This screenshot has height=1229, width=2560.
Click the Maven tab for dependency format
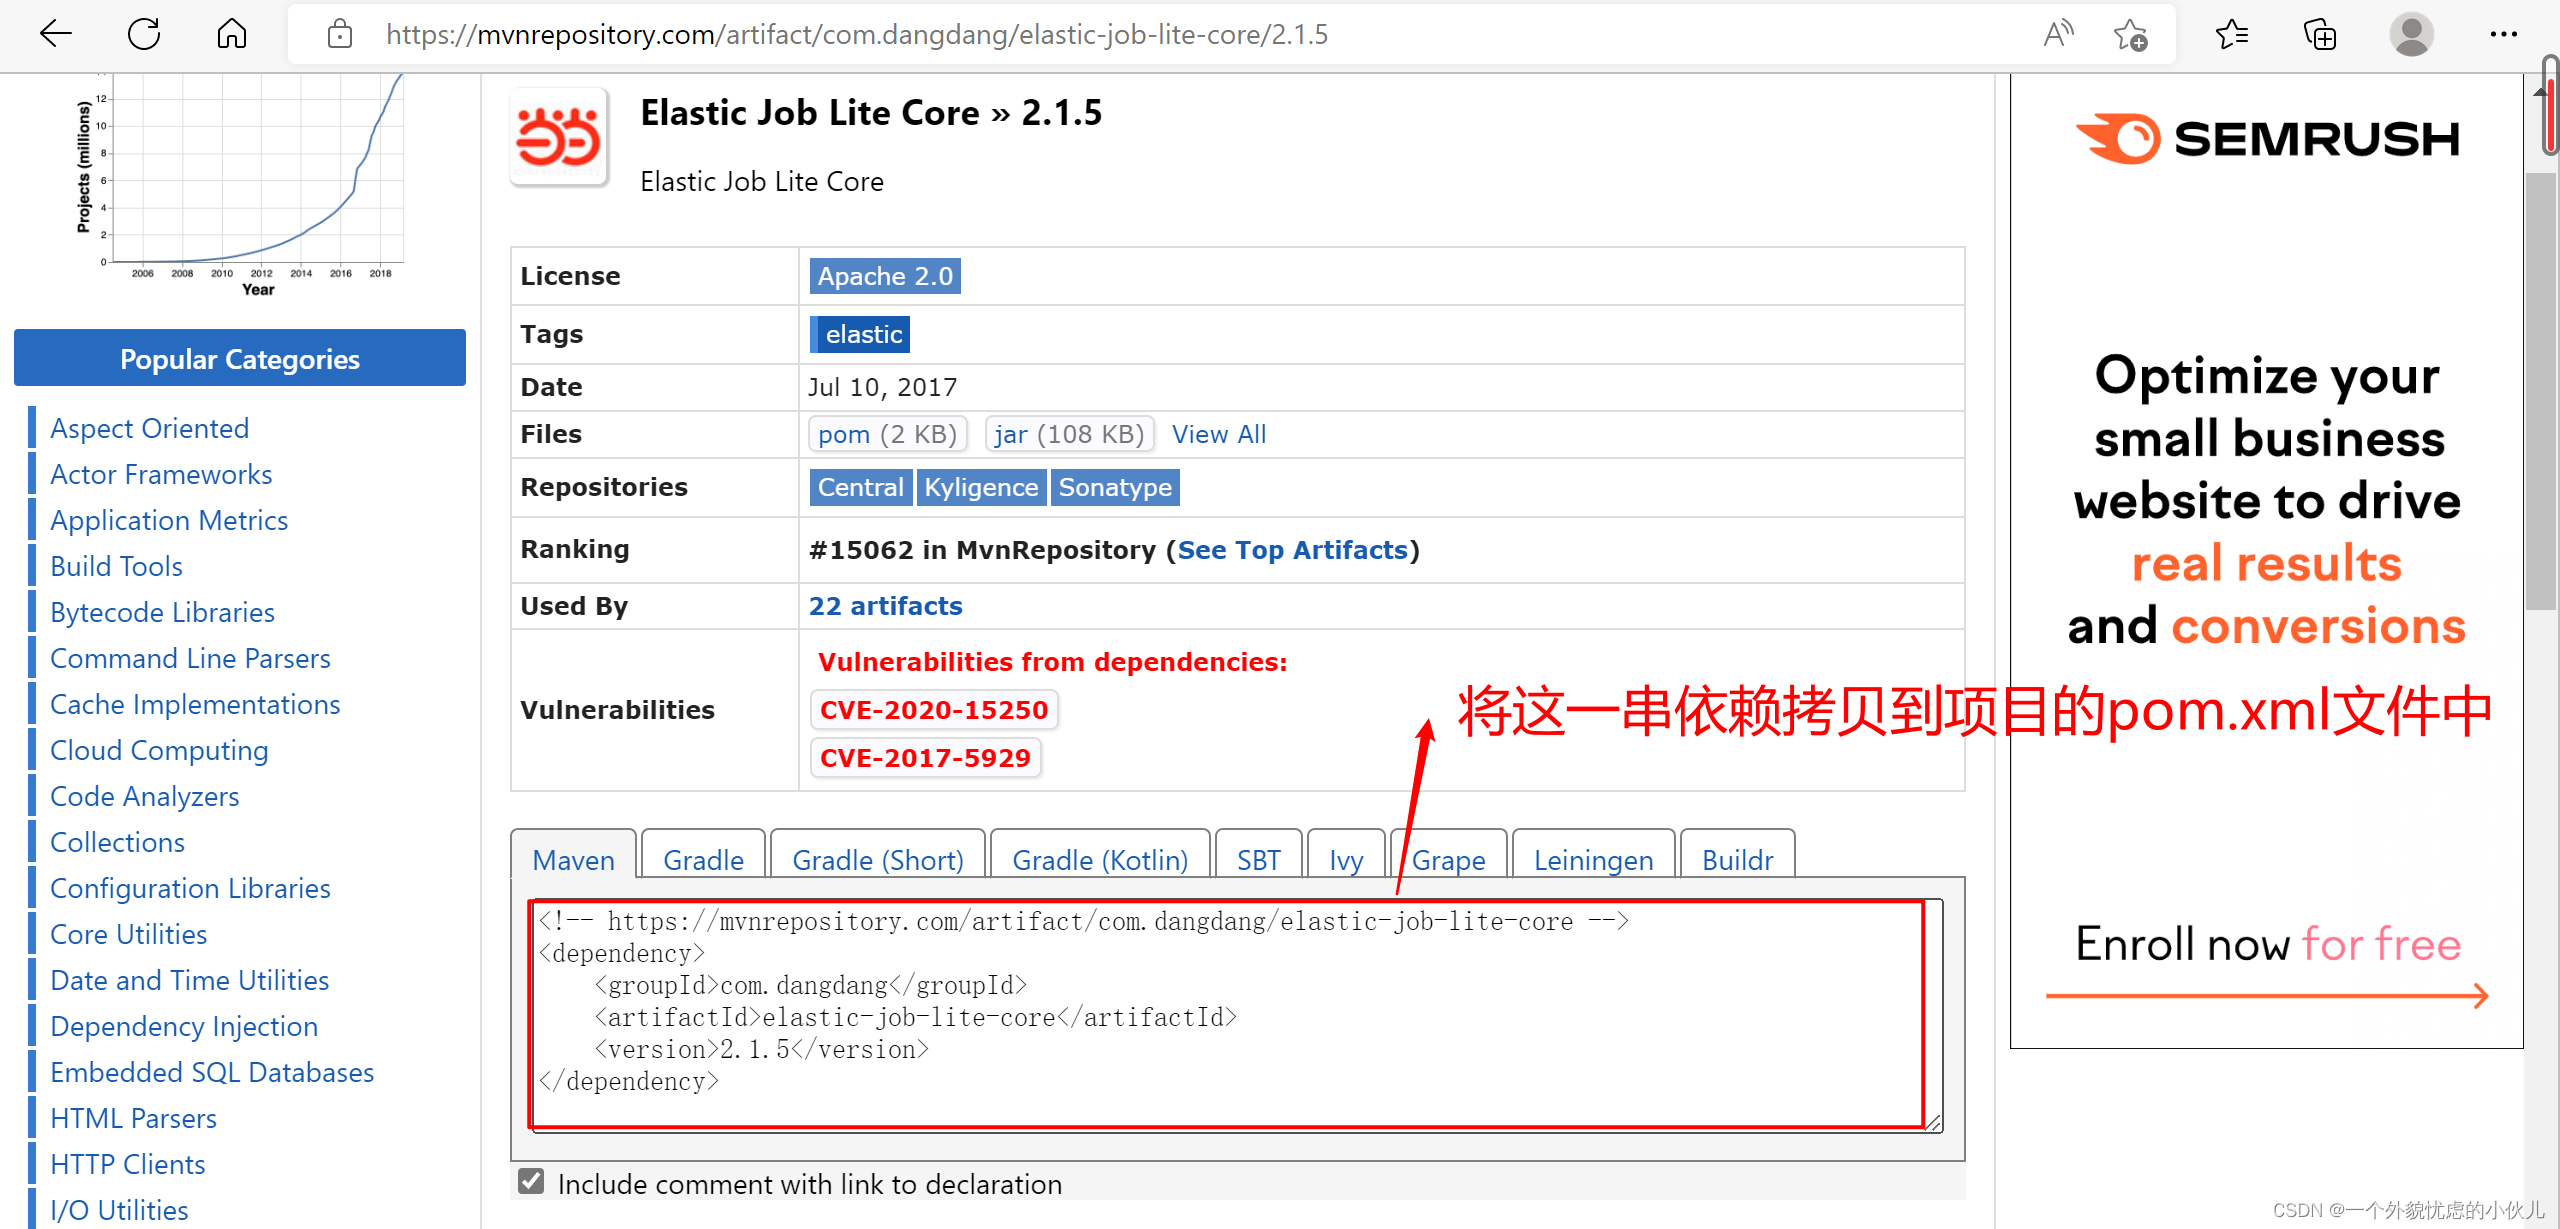click(573, 860)
